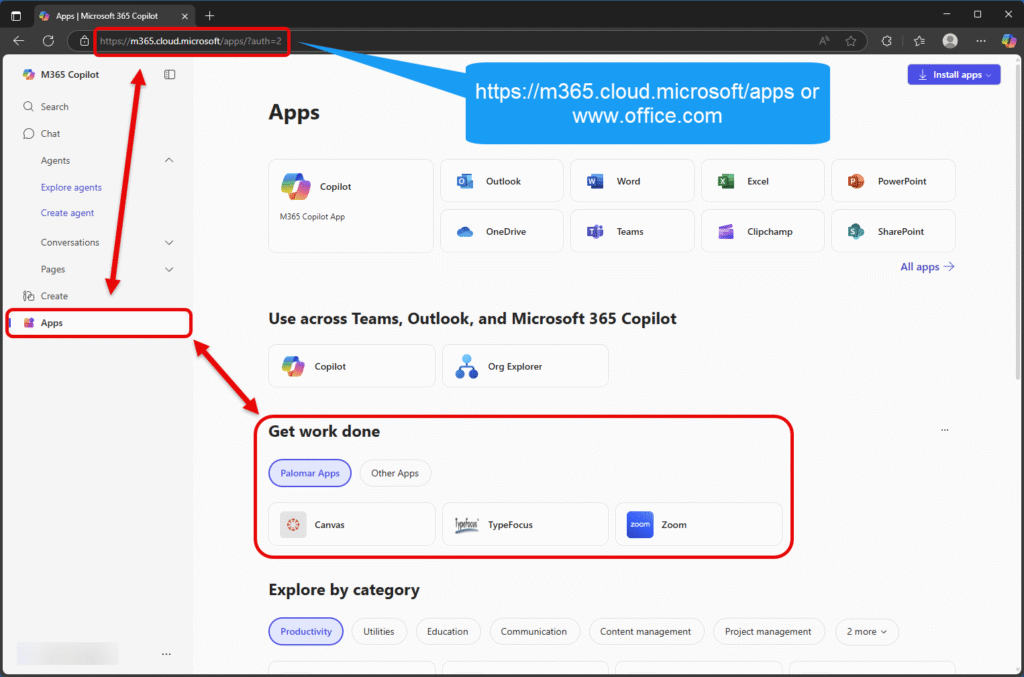The image size is (1024, 677).
Task: Open tab actions menu icon
Action: coord(16,16)
